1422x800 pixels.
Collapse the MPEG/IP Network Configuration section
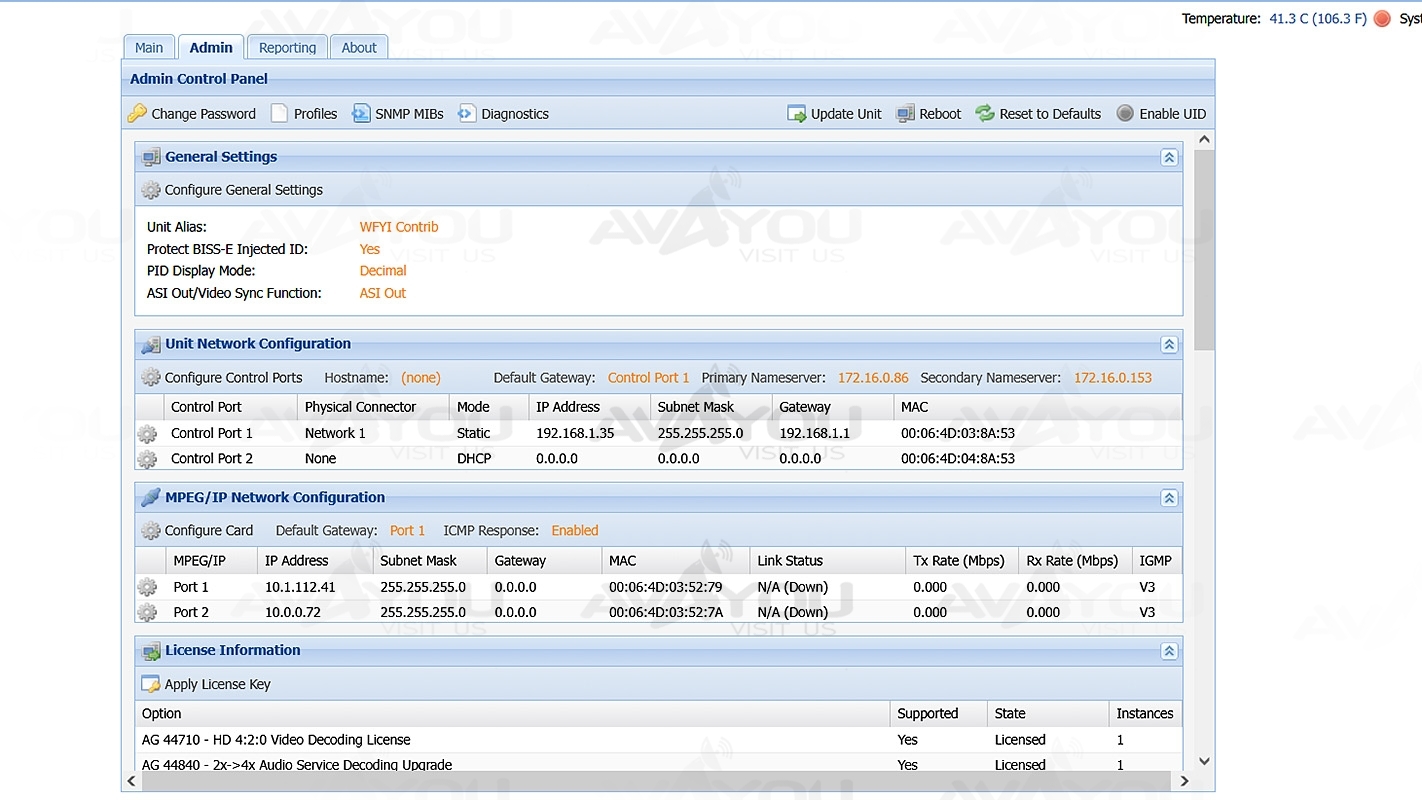1168,498
